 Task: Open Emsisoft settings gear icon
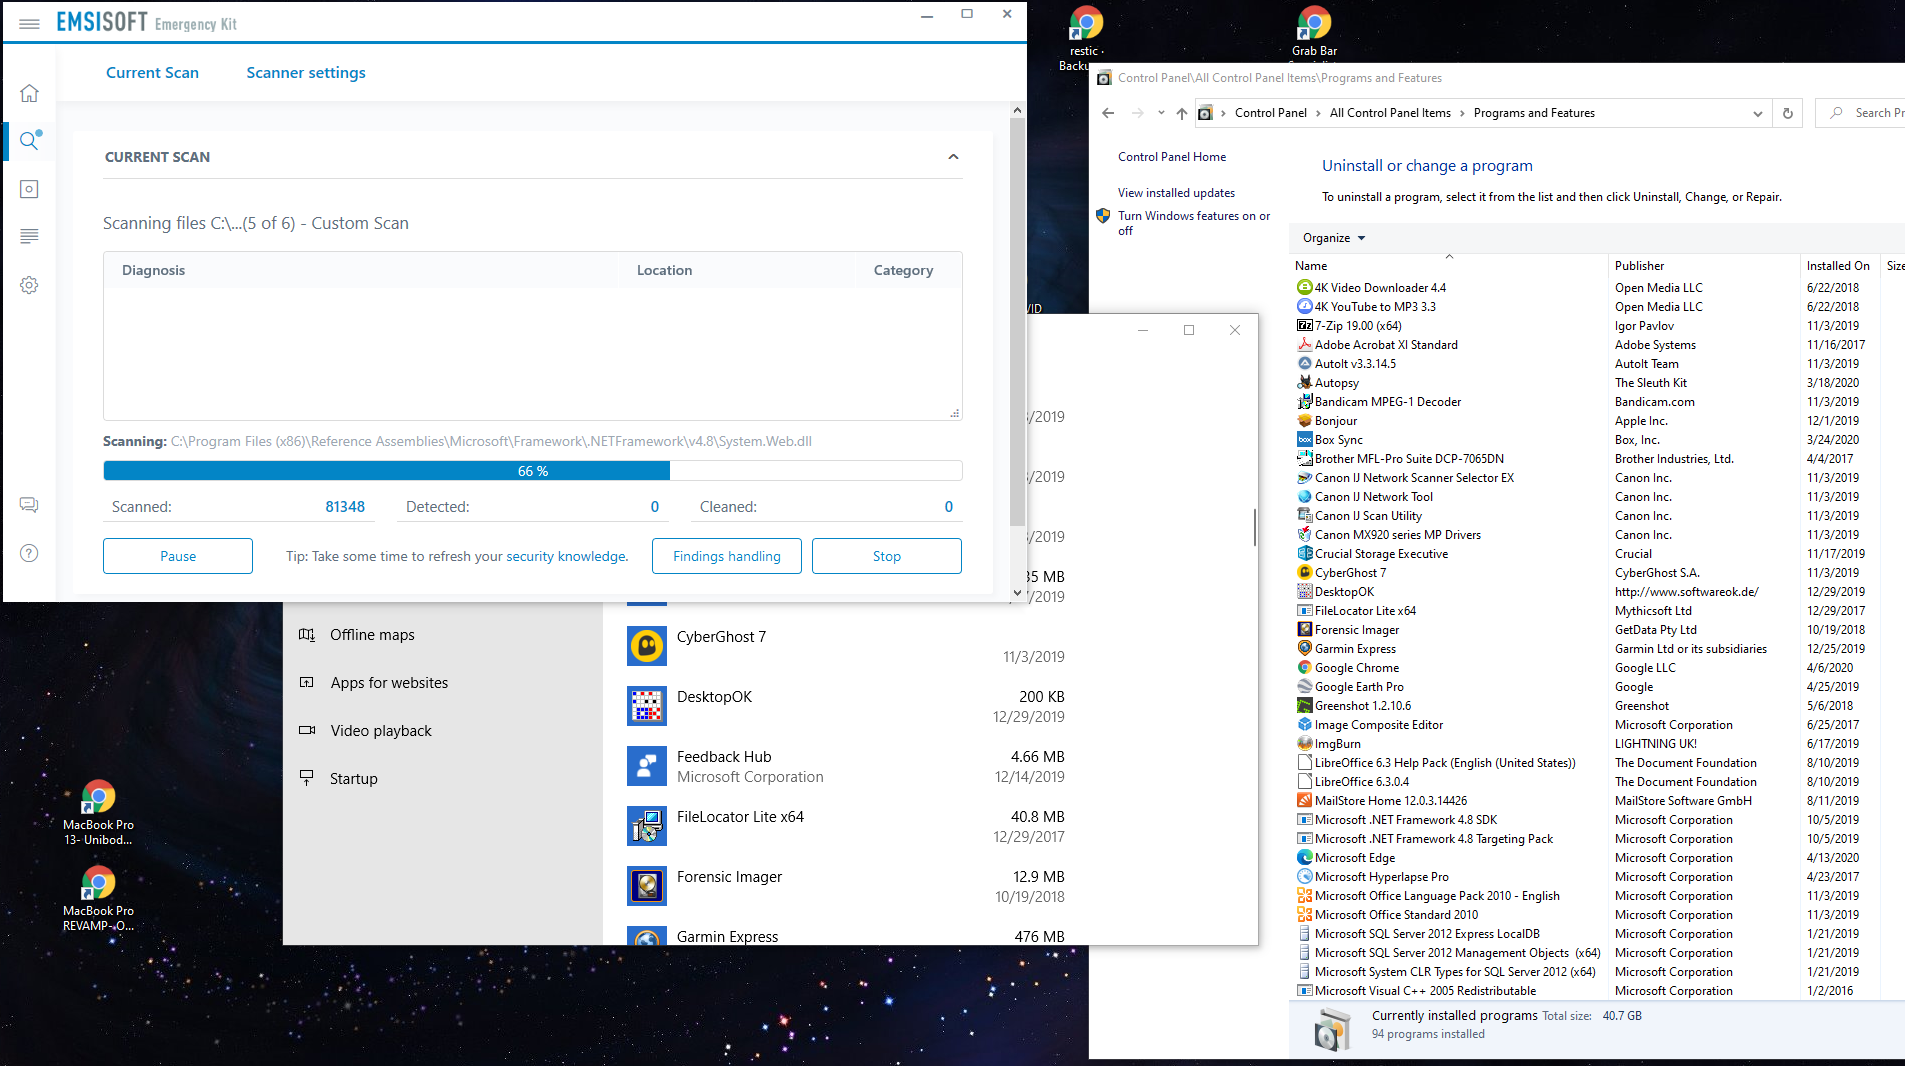[29, 285]
